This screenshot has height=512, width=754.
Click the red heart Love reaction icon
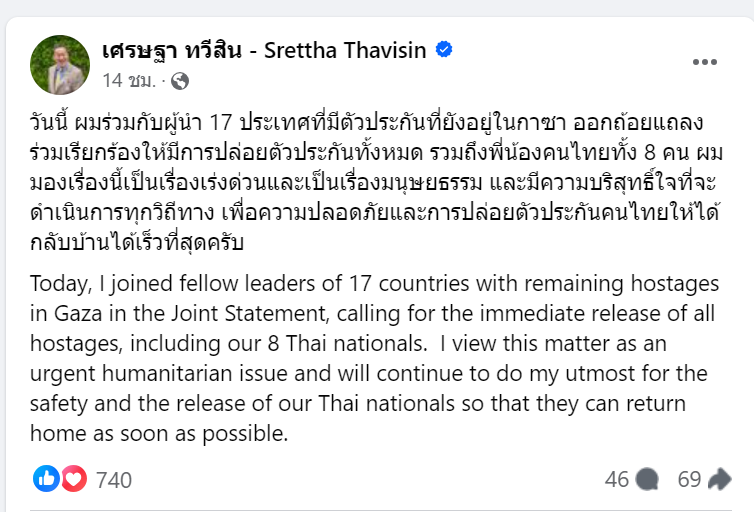[74, 479]
